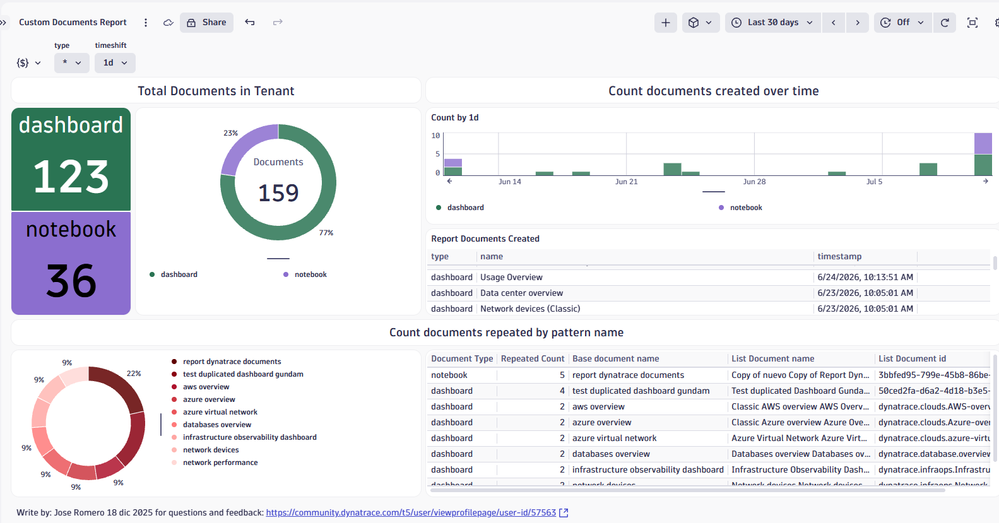Viewport: 999px width, 523px height.
Task: Click the cloud save status icon
Action: point(168,22)
